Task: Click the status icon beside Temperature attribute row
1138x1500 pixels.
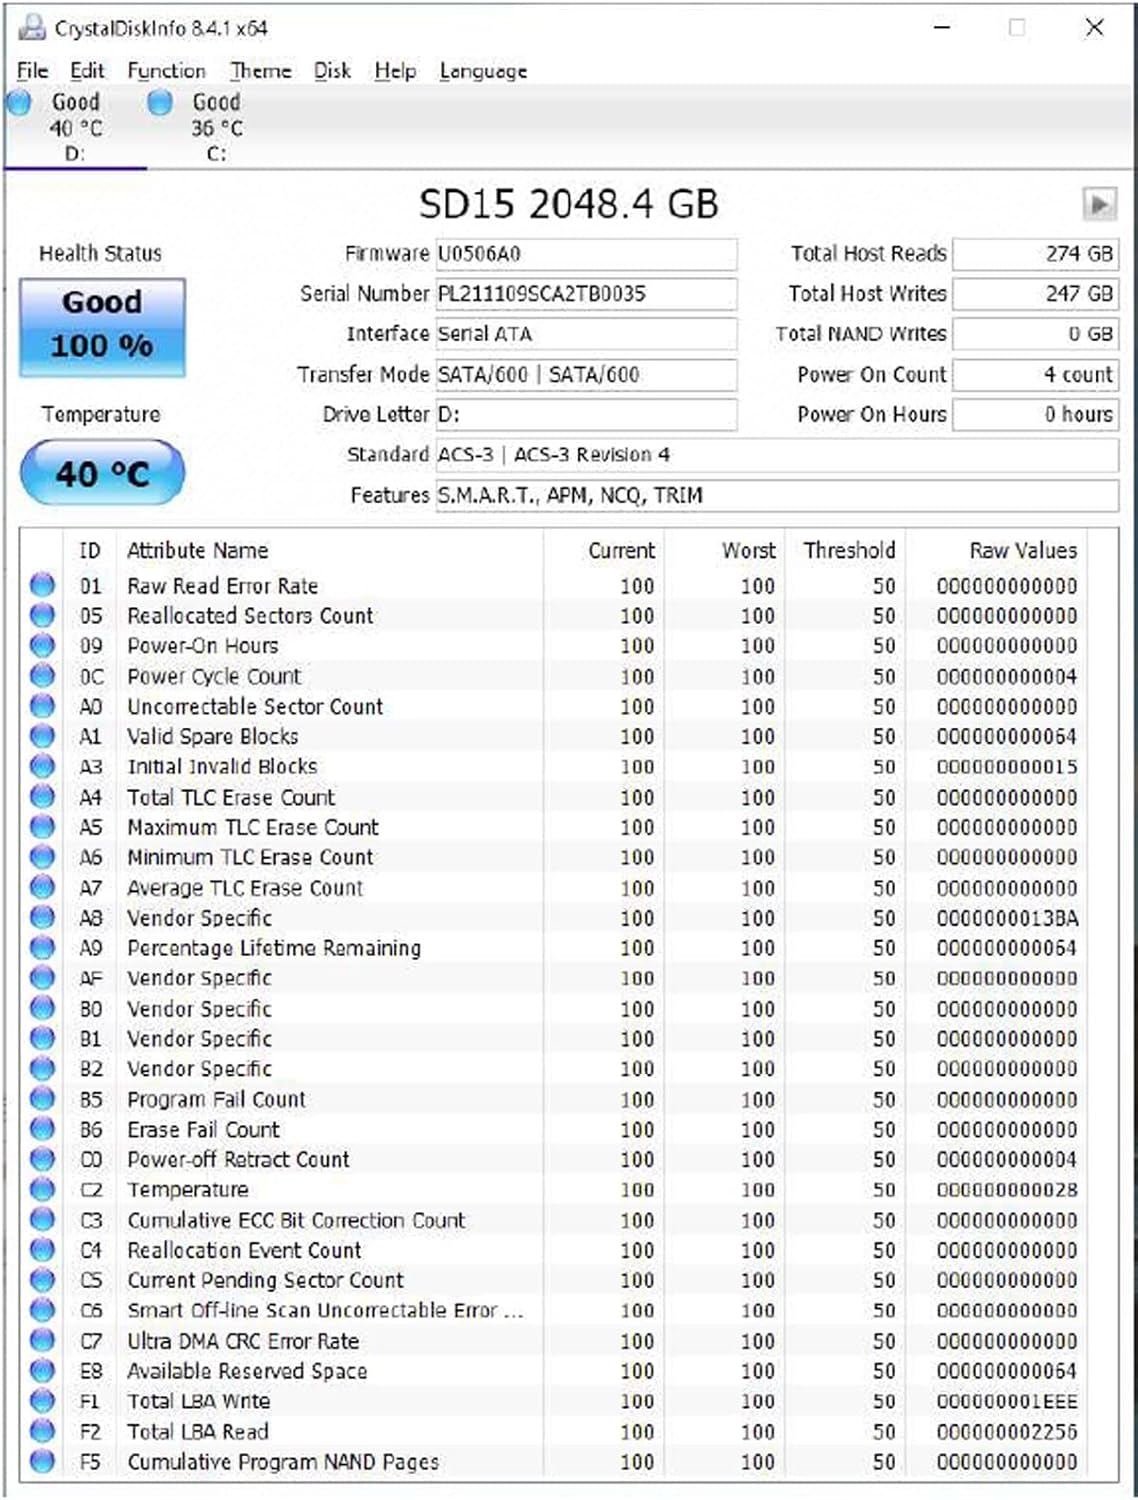Action: (x=42, y=1189)
